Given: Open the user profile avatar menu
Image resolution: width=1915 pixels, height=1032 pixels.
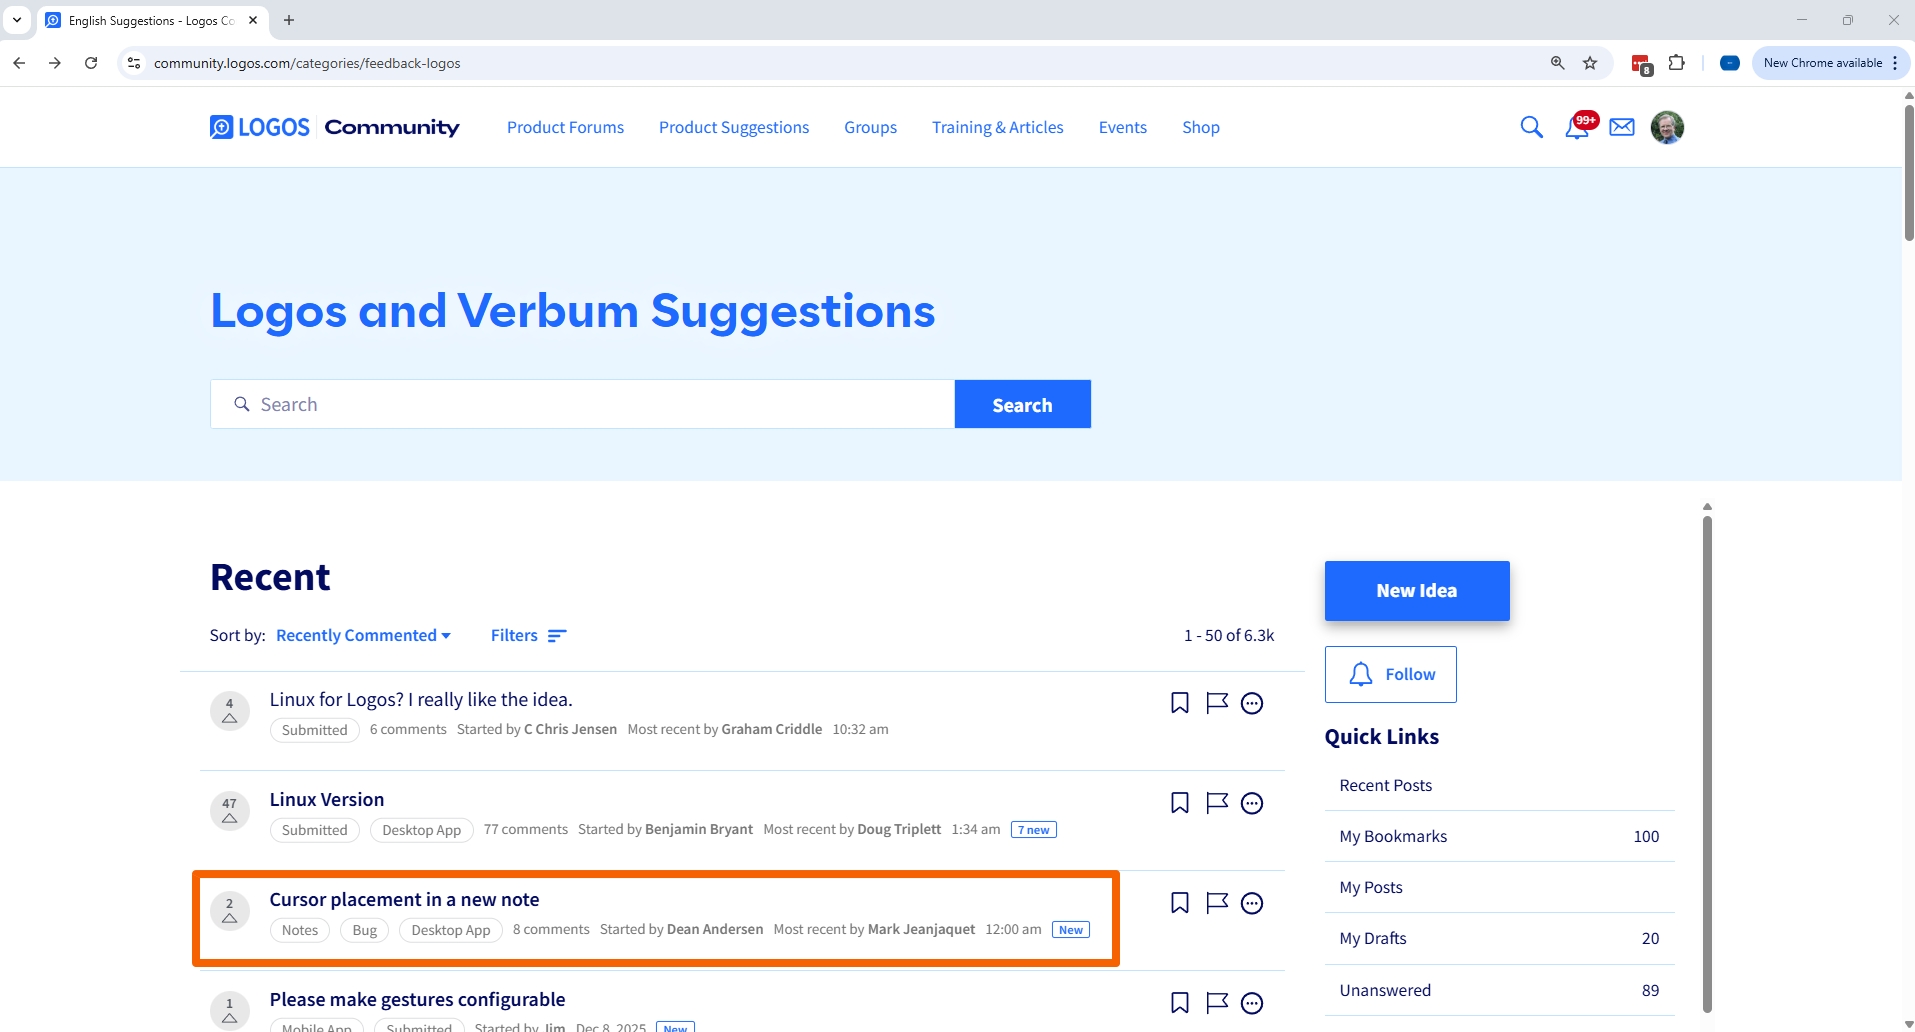Looking at the screenshot, I should (1667, 127).
